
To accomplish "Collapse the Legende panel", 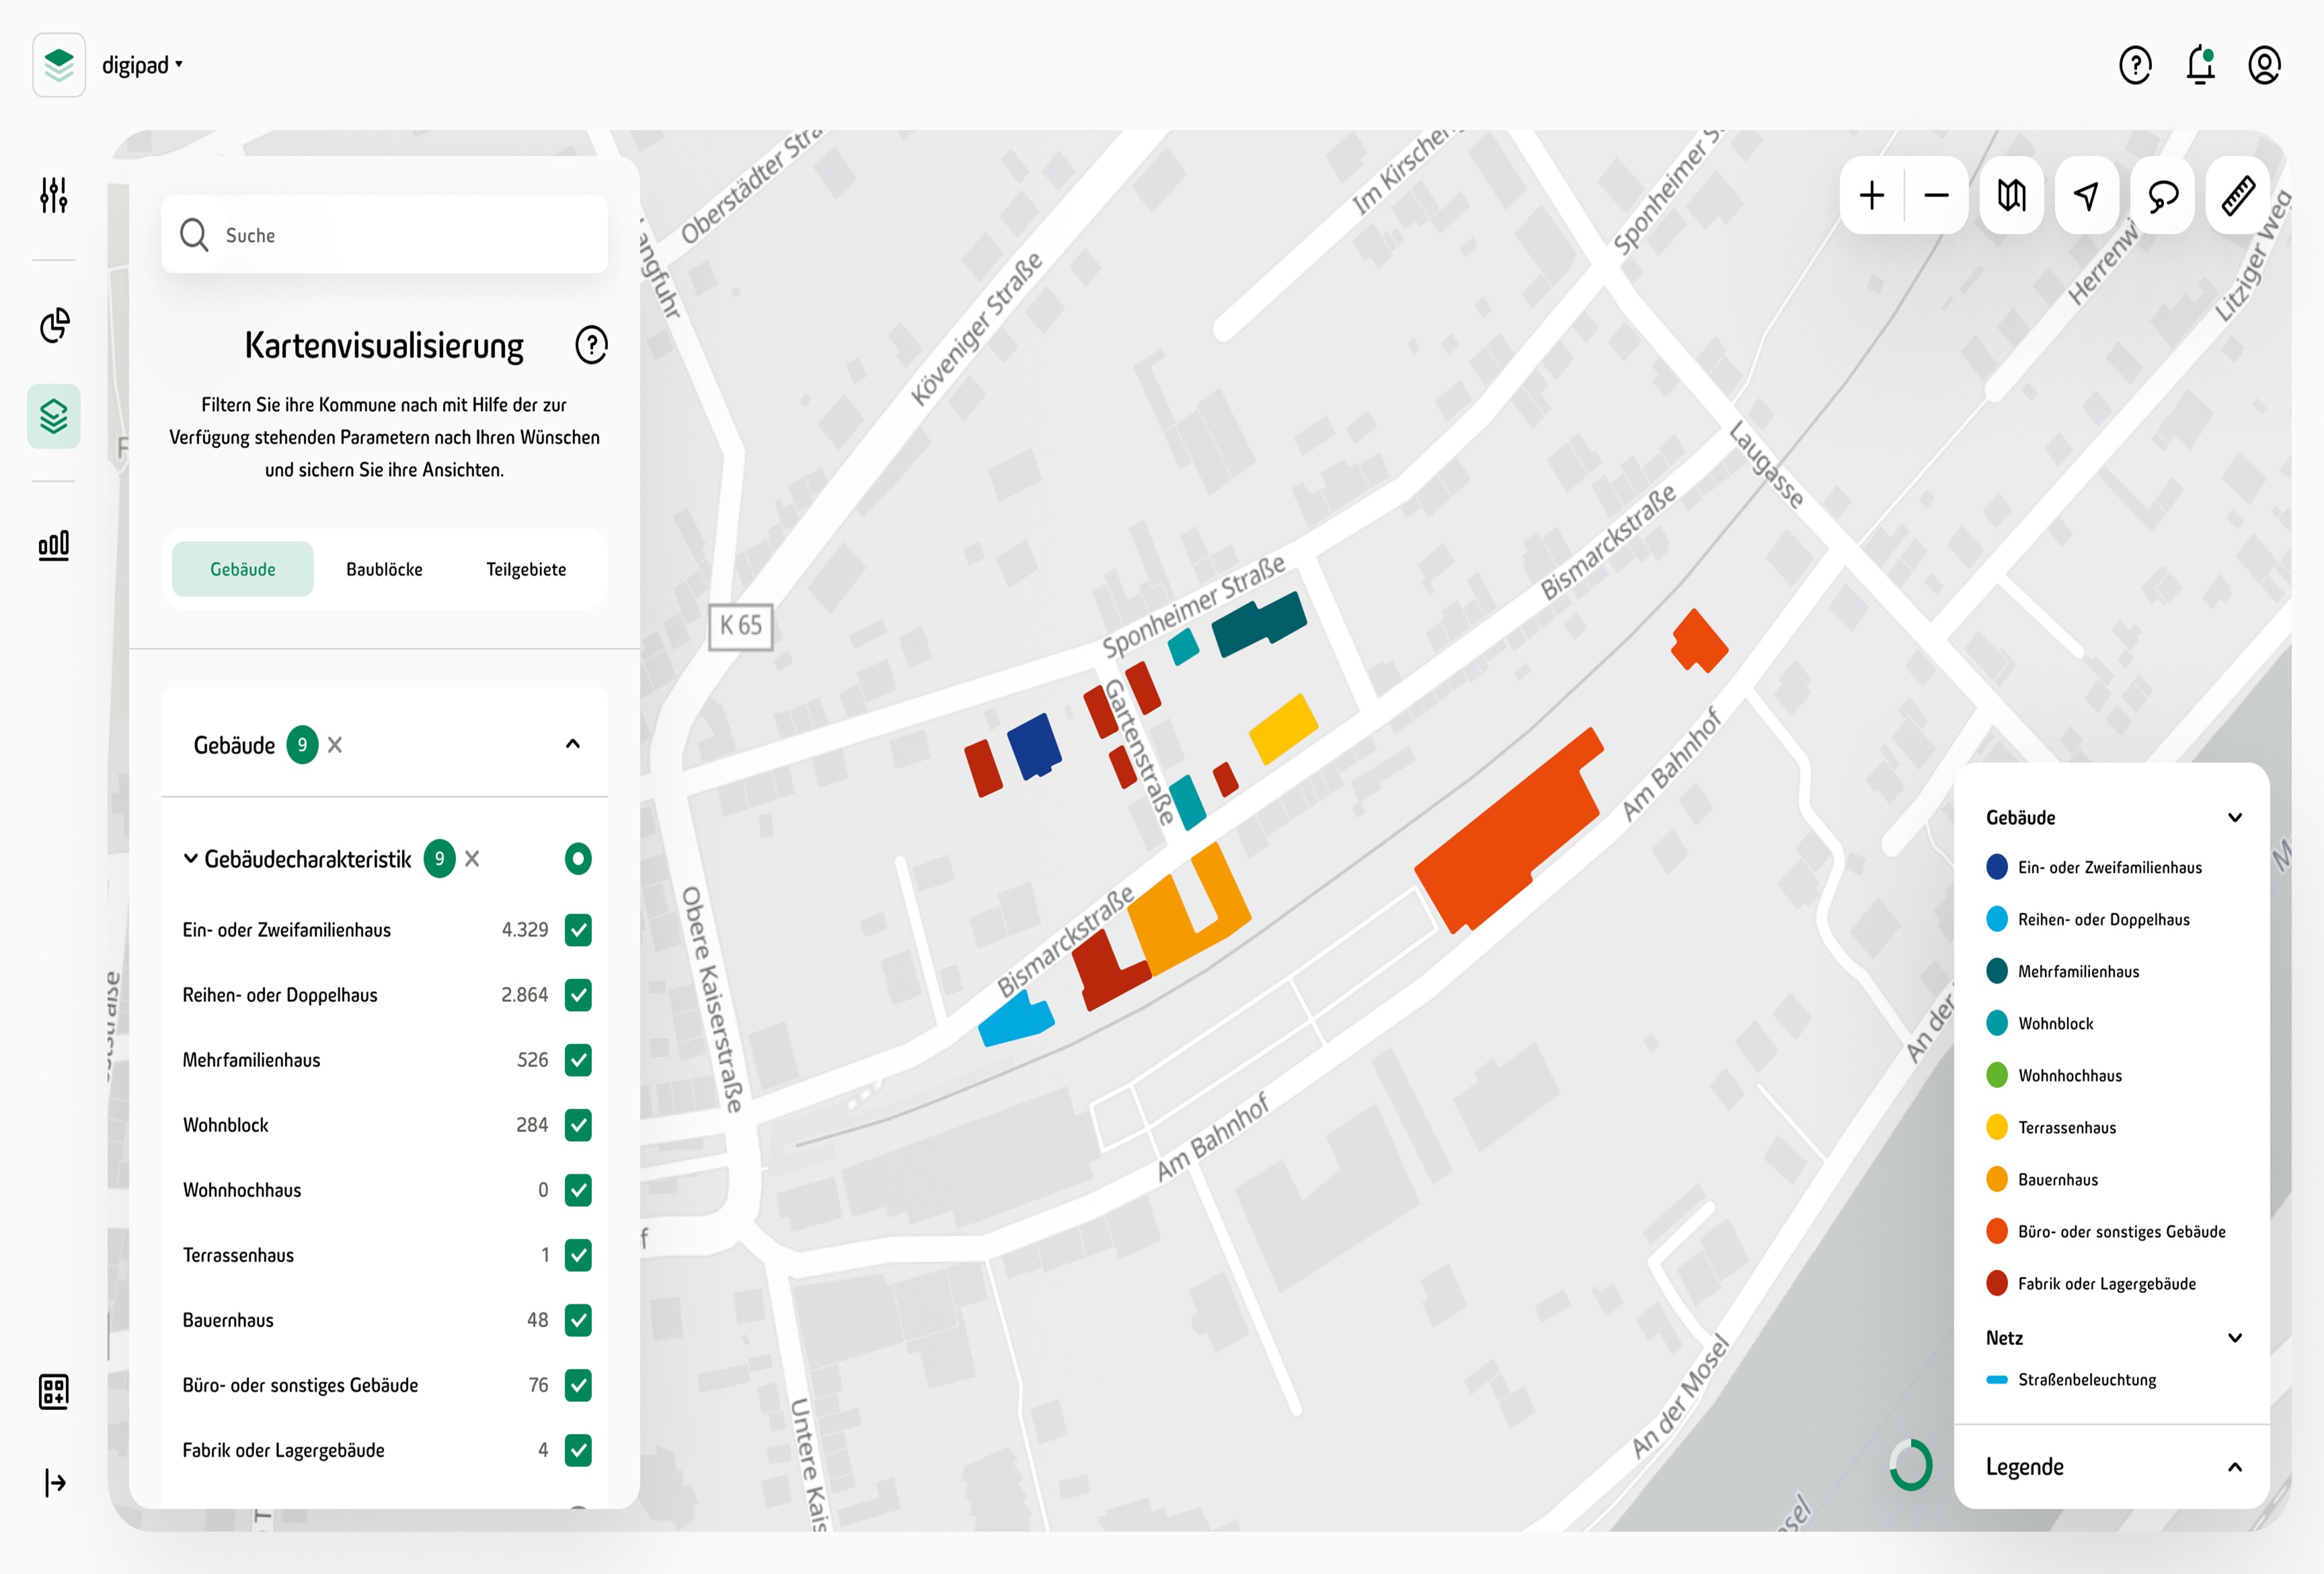I will 2234,1467.
